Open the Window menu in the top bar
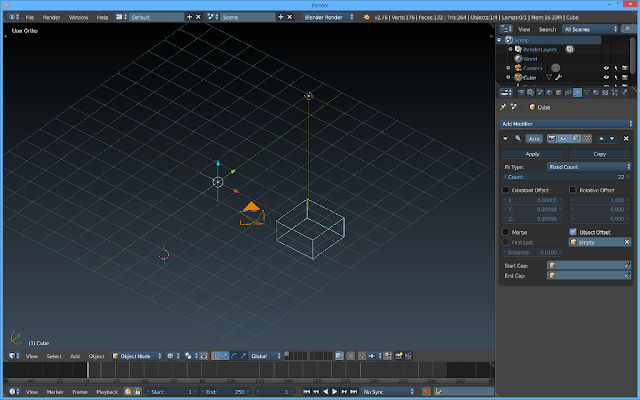The width and height of the screenshot is (640, 400). (x=78, y=17)
